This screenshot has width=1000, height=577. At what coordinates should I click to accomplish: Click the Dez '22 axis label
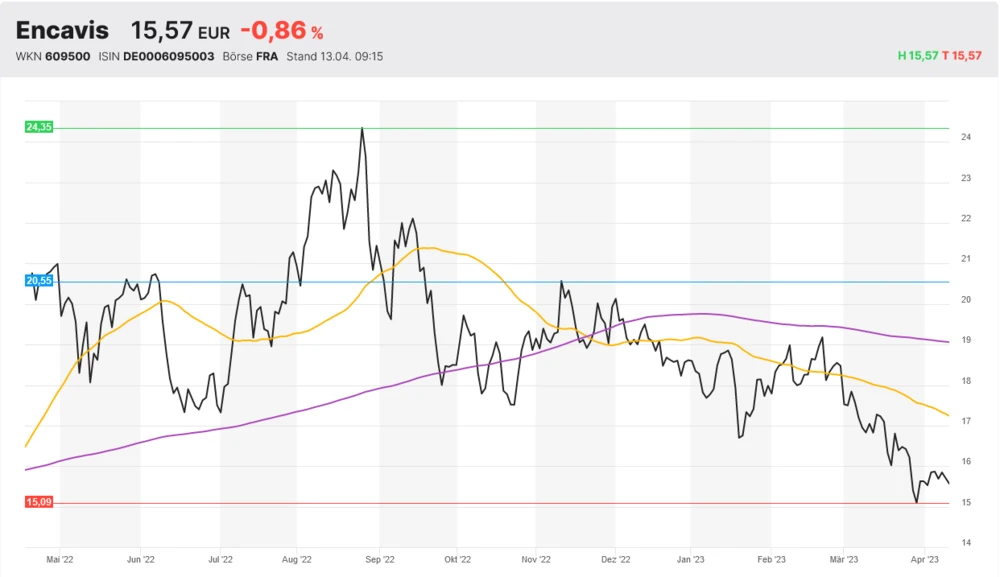[x=615, y=559]
